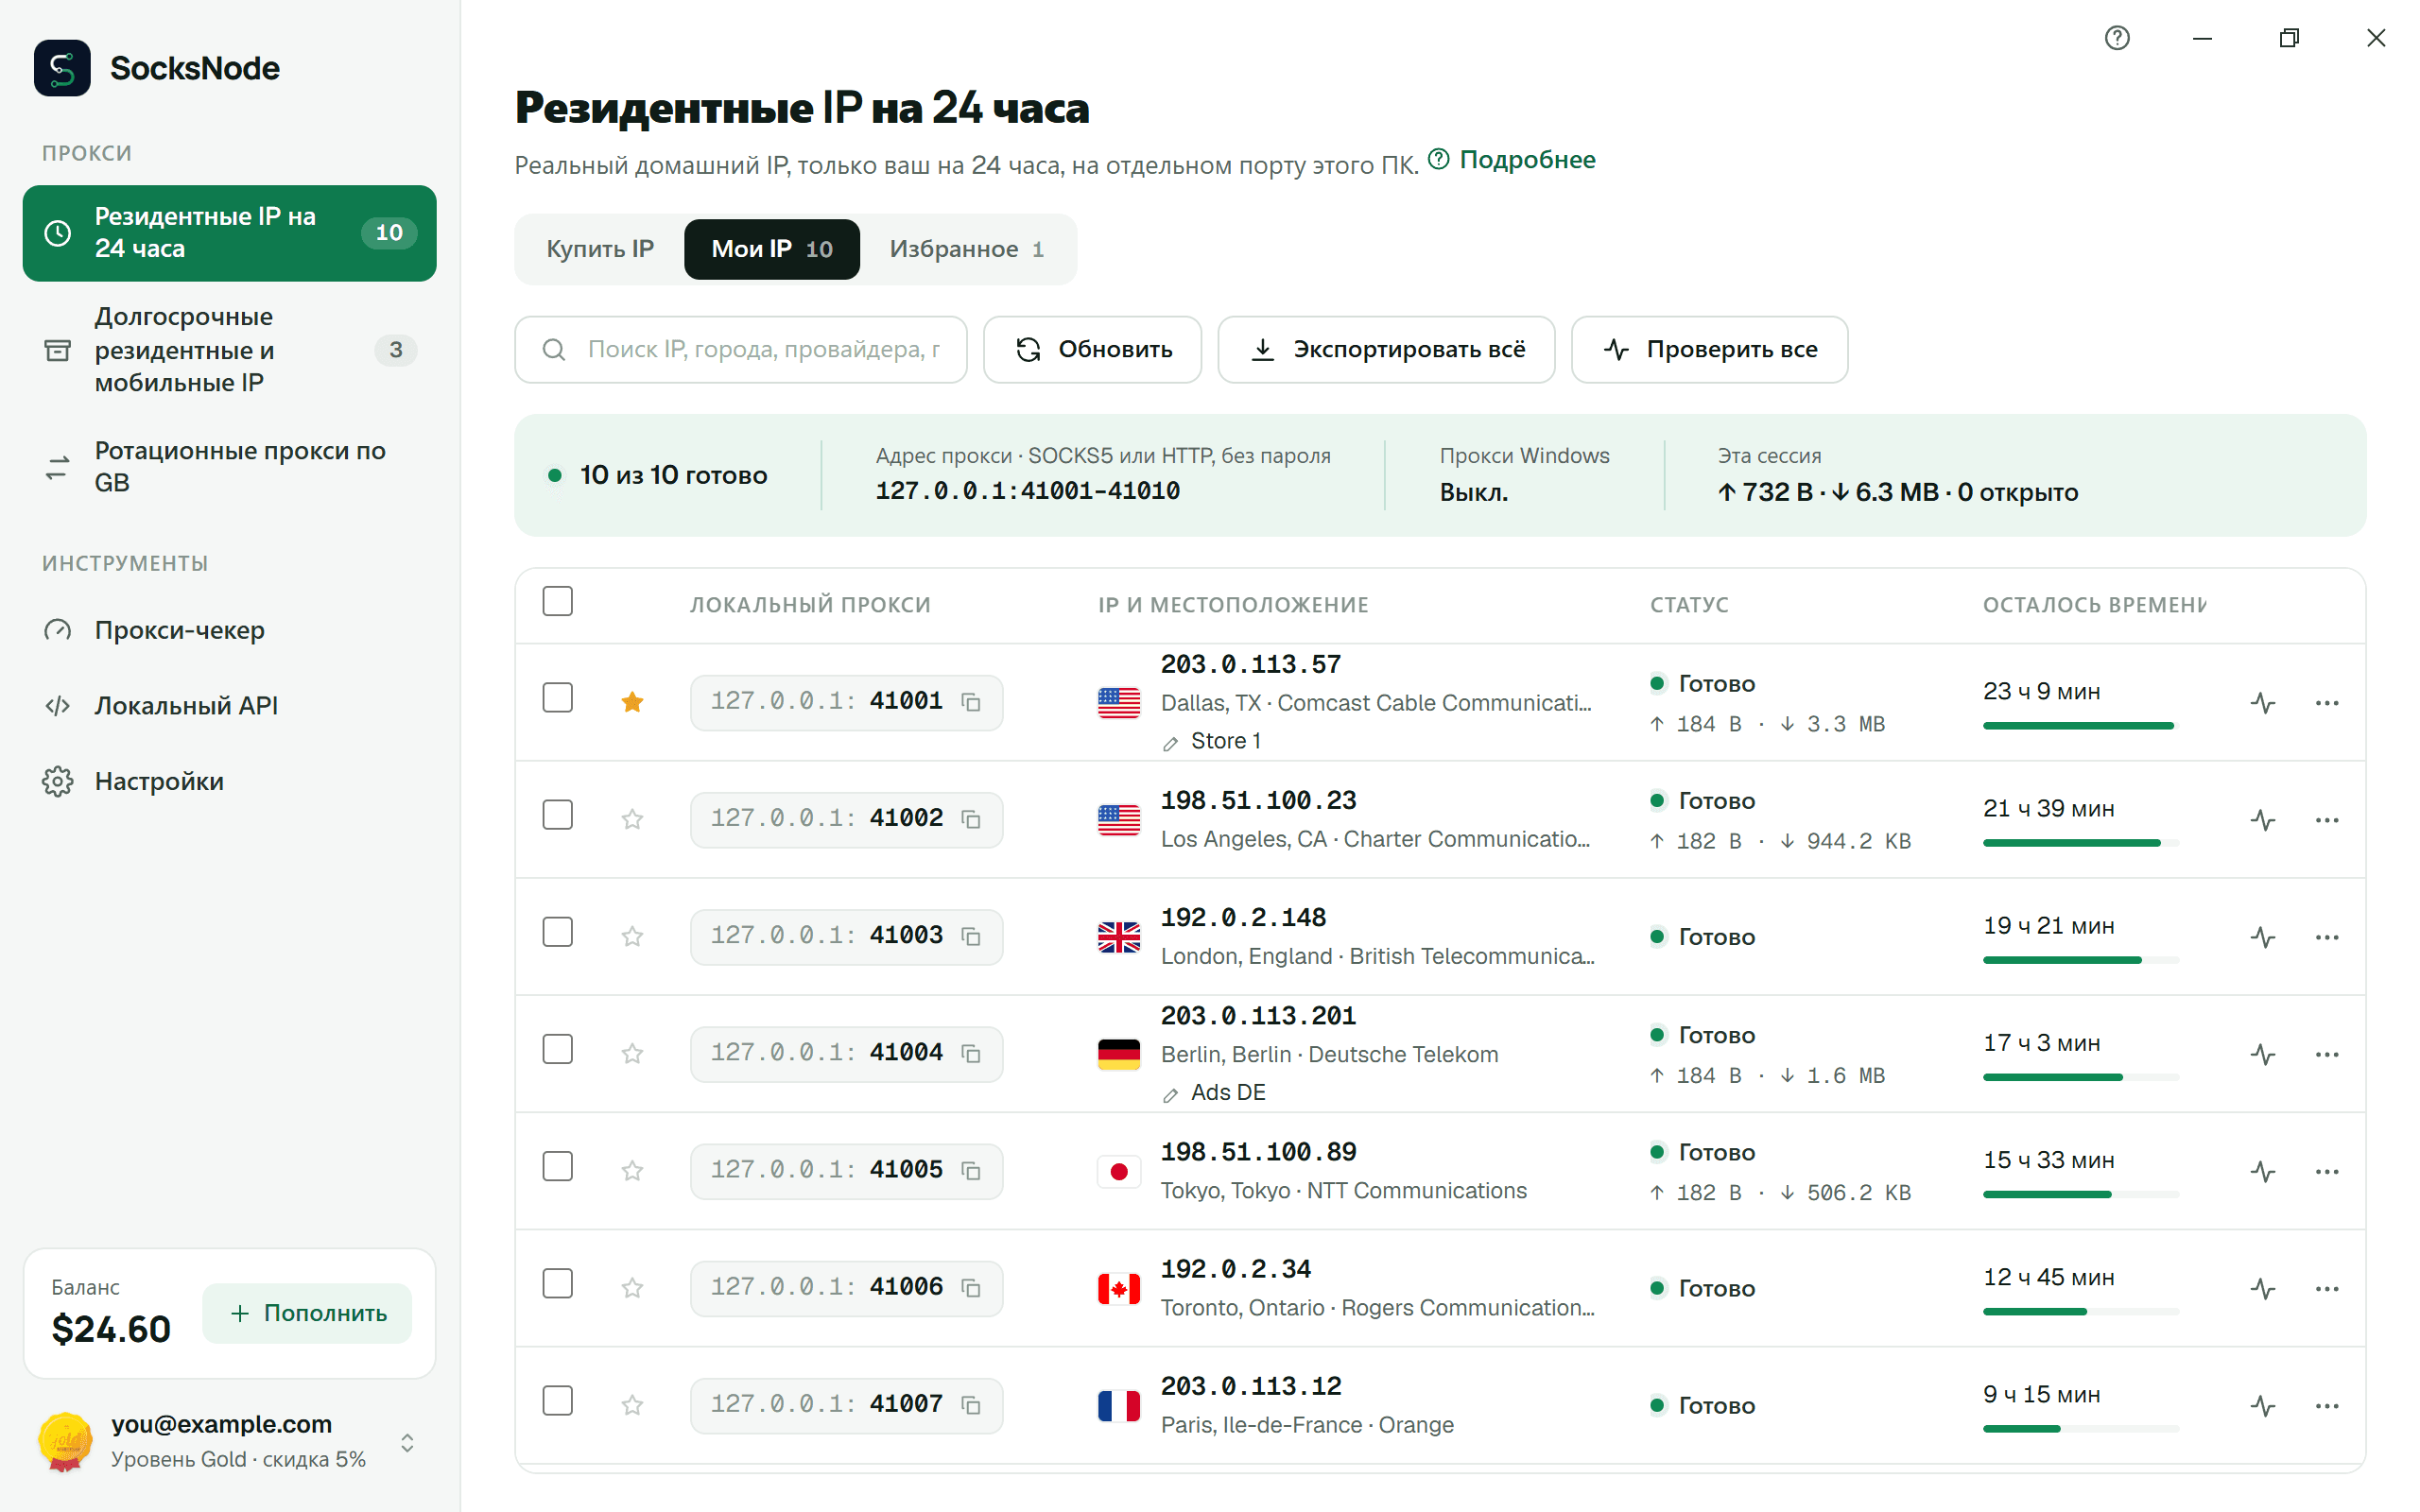
Task: Copy local proxy address 41004
Action: coord(970,1053)
